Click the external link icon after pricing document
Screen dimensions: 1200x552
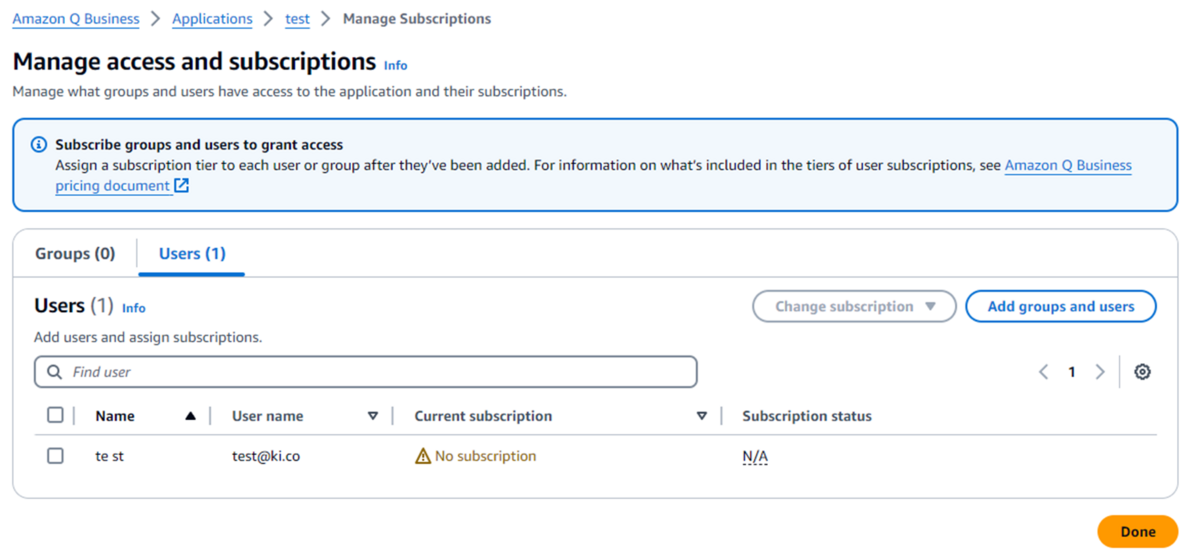pyautogui.click(x=181, y=186)
